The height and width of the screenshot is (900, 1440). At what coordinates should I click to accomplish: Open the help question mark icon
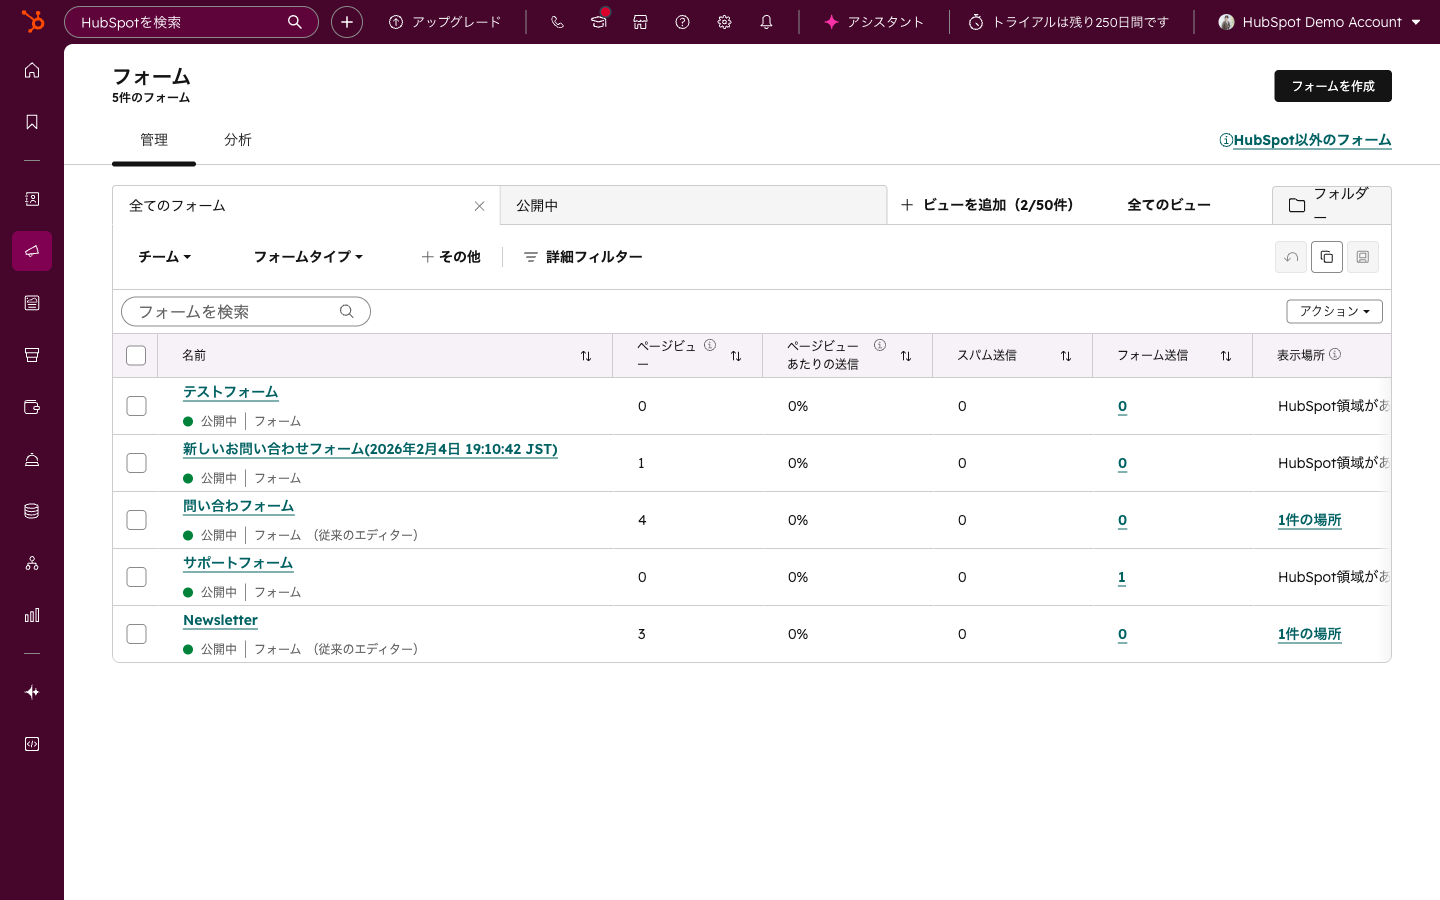[682, 22]
